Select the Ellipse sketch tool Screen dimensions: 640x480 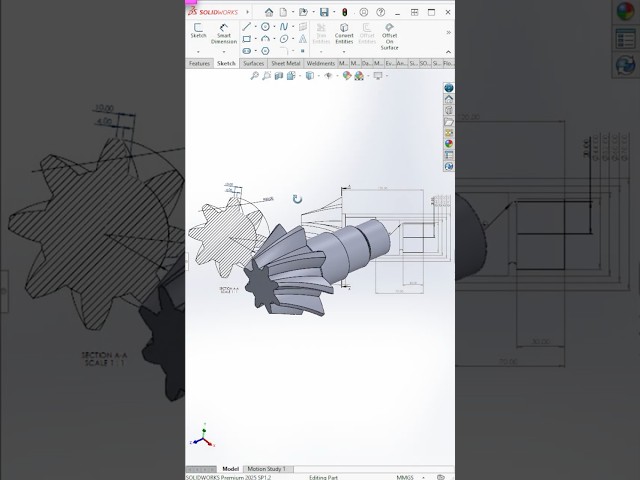(x=284, y=39)
